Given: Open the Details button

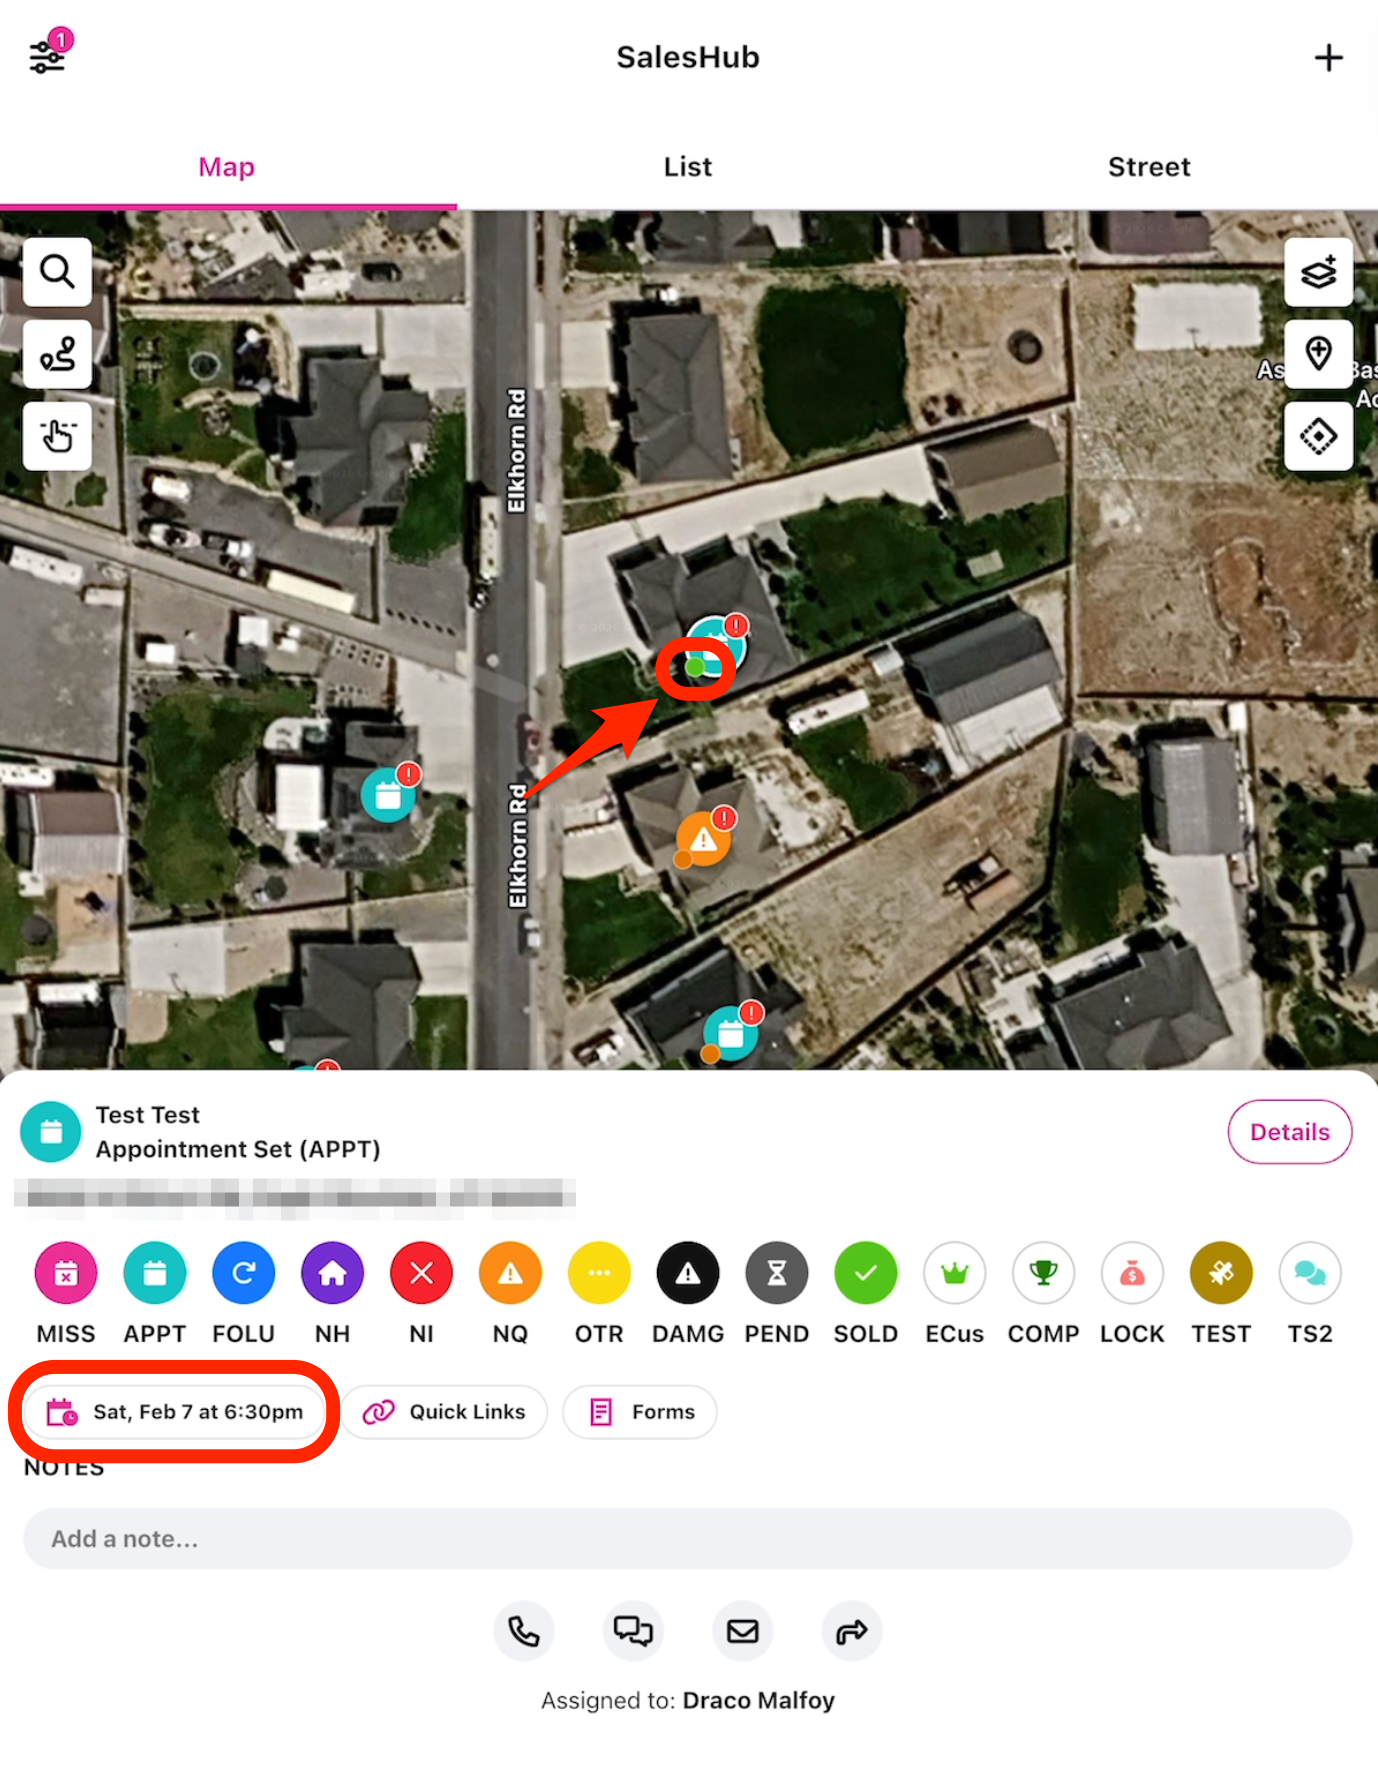Looking at the screenshot, I should [1289, 1132].
